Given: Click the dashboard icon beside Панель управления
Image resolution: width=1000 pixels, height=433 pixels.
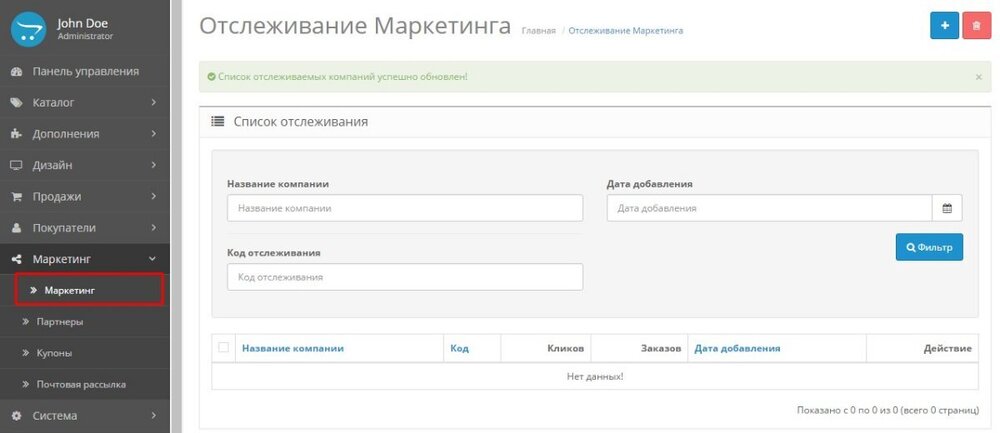Looking at the screenshot, I should 16,72.
